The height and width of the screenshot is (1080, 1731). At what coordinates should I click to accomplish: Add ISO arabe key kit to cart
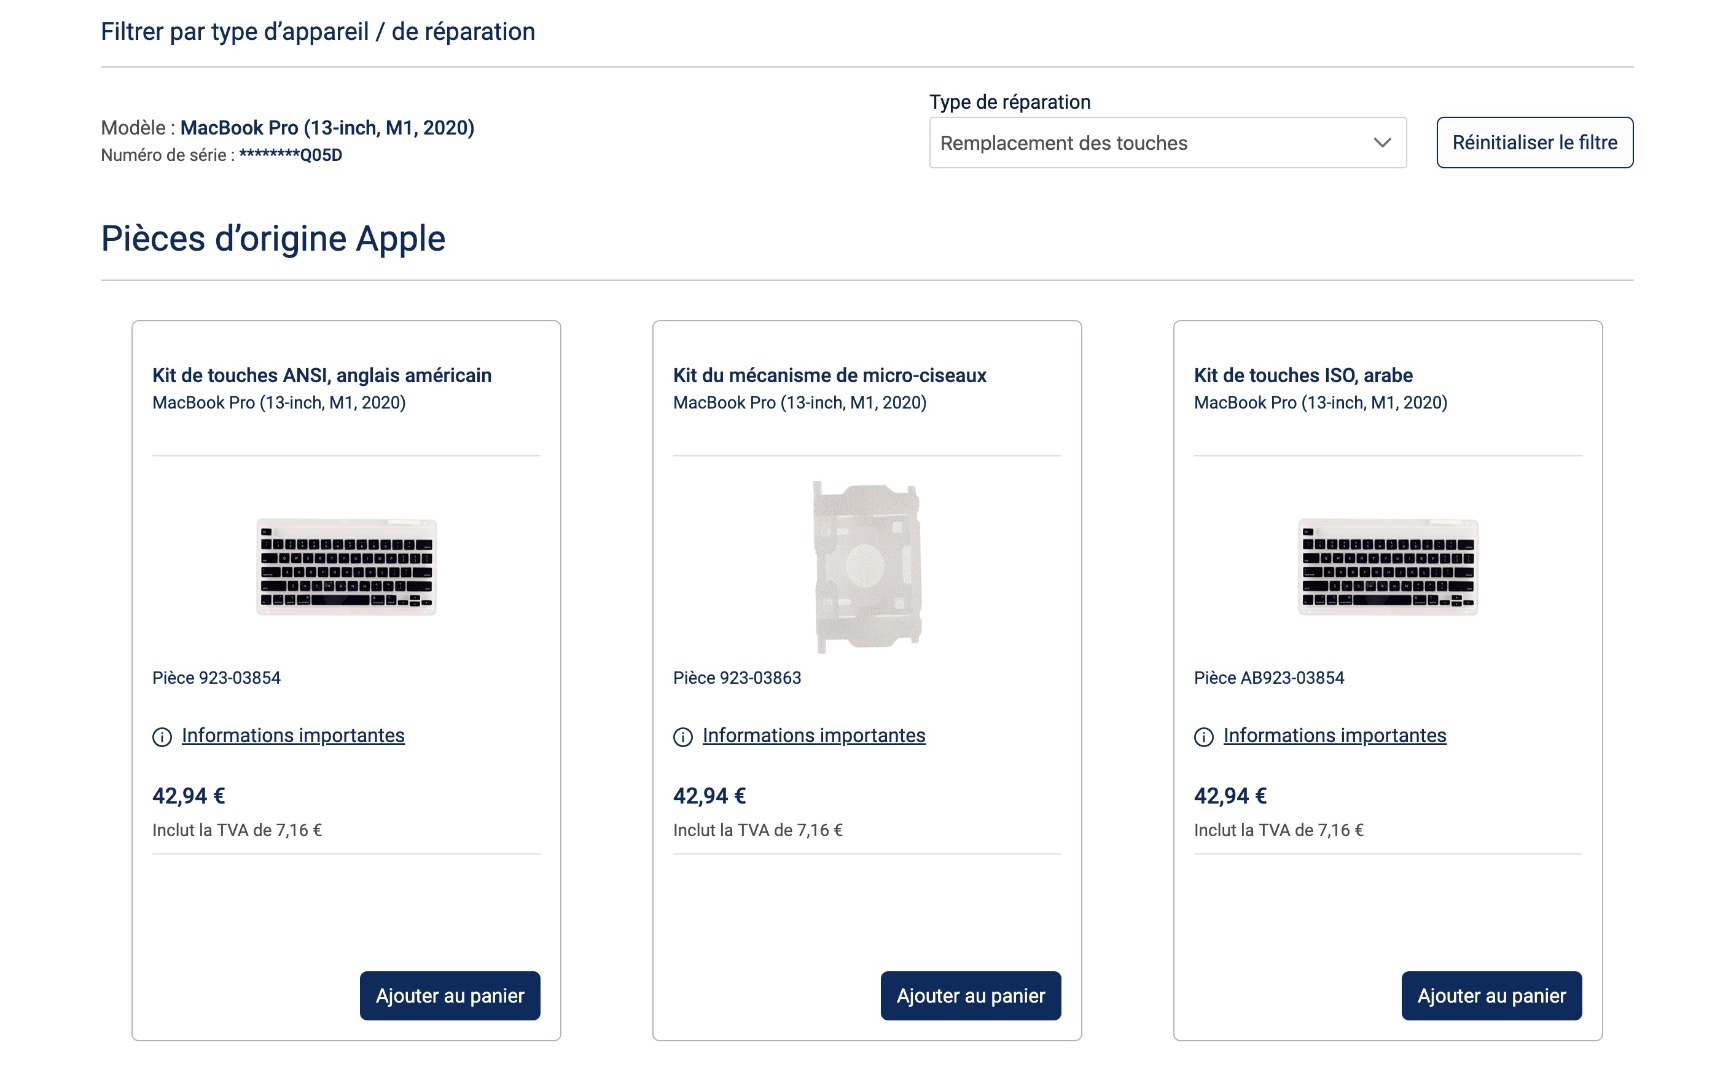pos(1491,996)
